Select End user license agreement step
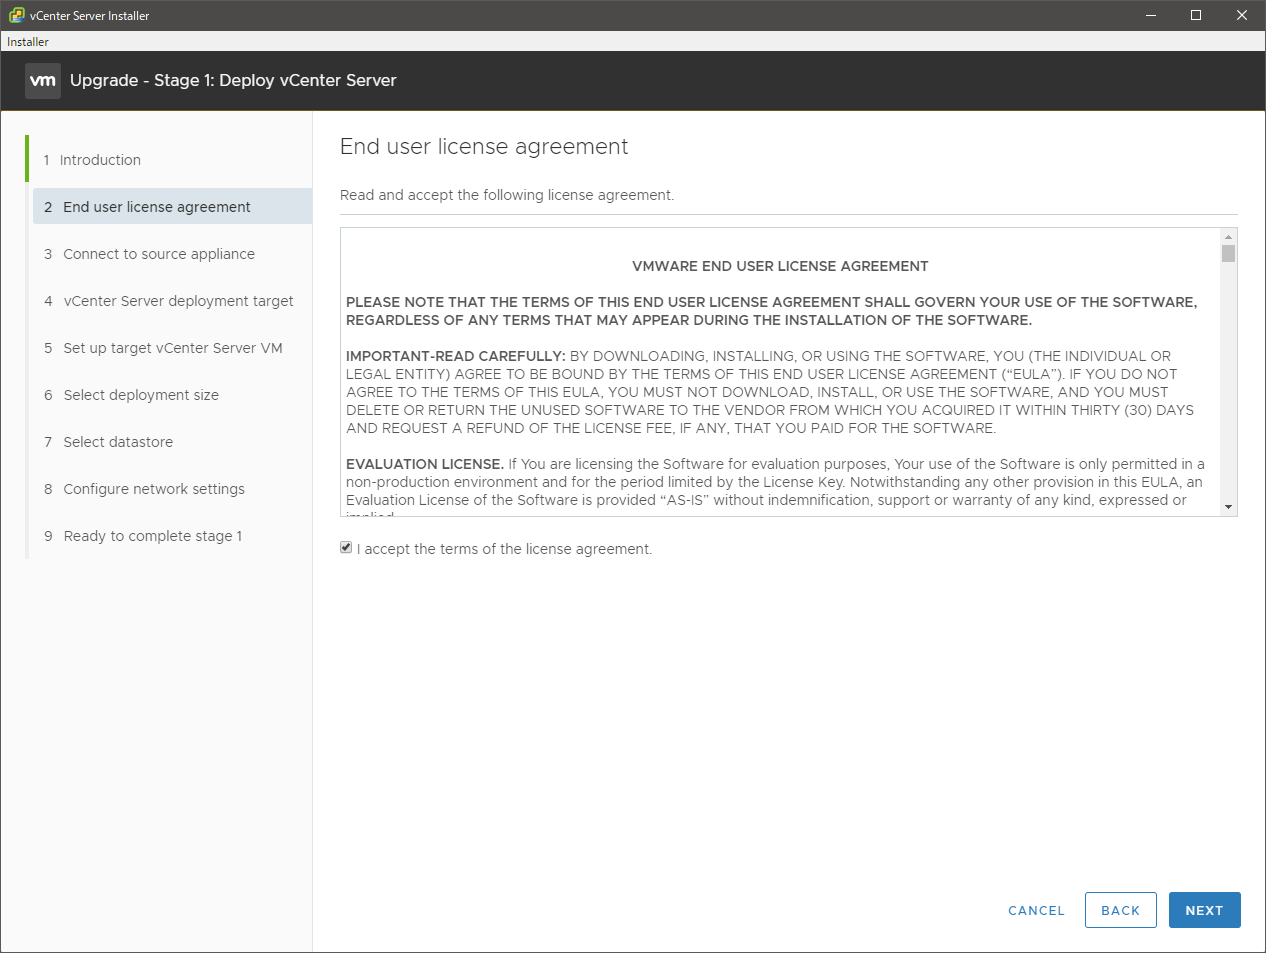This screenshot has width=1266, height=953. coord(156,207)
